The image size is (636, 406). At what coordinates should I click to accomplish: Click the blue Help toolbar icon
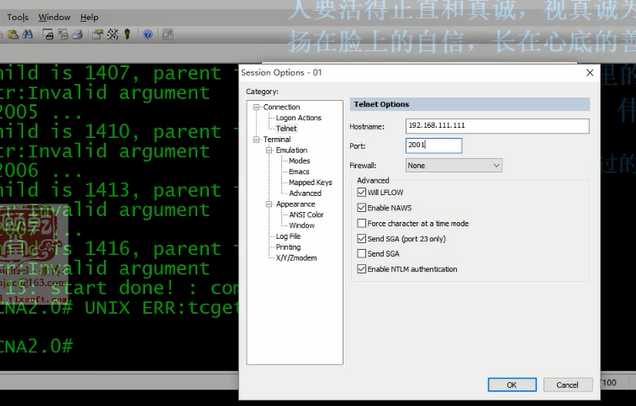click(x=148, y=35)
